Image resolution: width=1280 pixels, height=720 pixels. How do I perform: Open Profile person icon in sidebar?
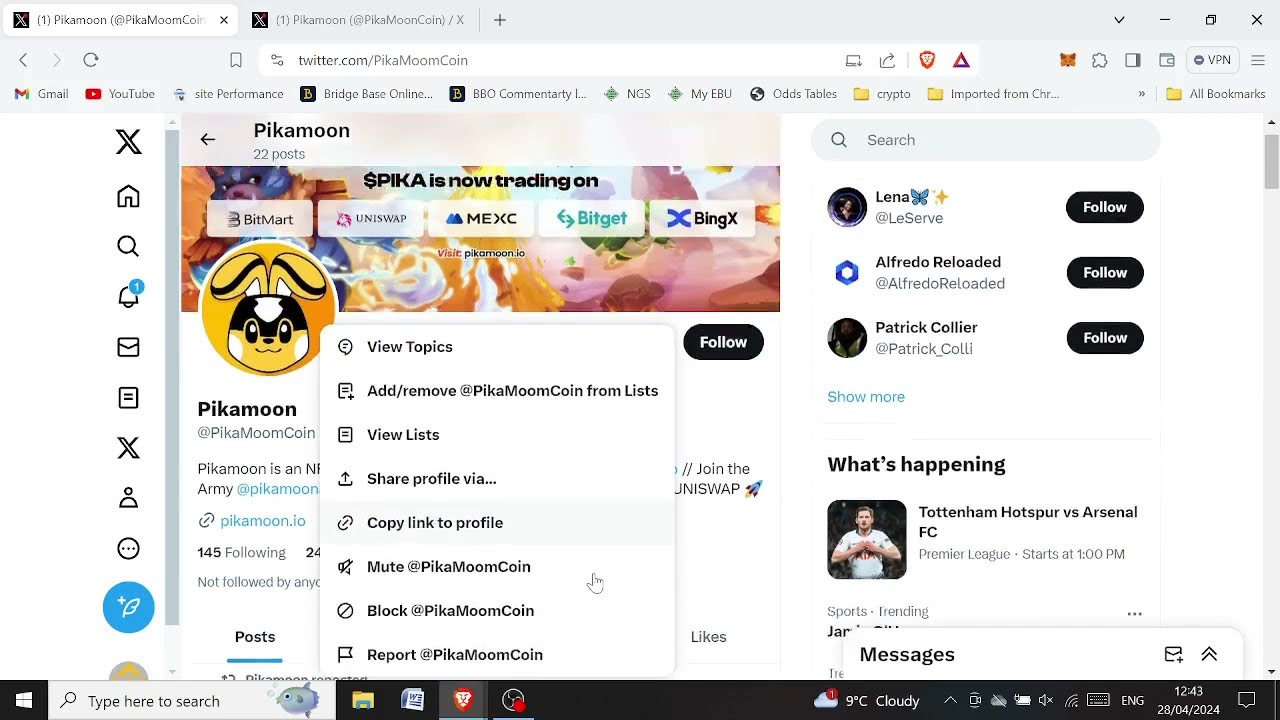tap(128, 498)
